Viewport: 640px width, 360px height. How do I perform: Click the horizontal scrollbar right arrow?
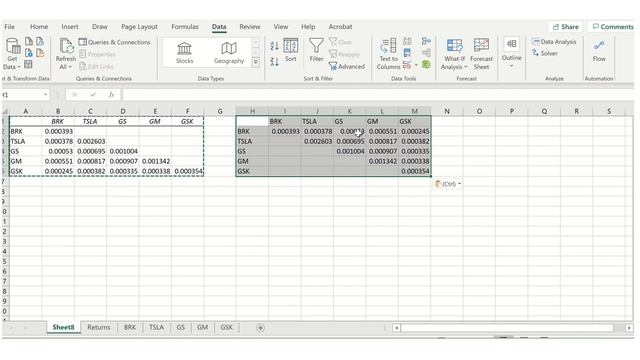pyautogui.click(x=629, y=328)
